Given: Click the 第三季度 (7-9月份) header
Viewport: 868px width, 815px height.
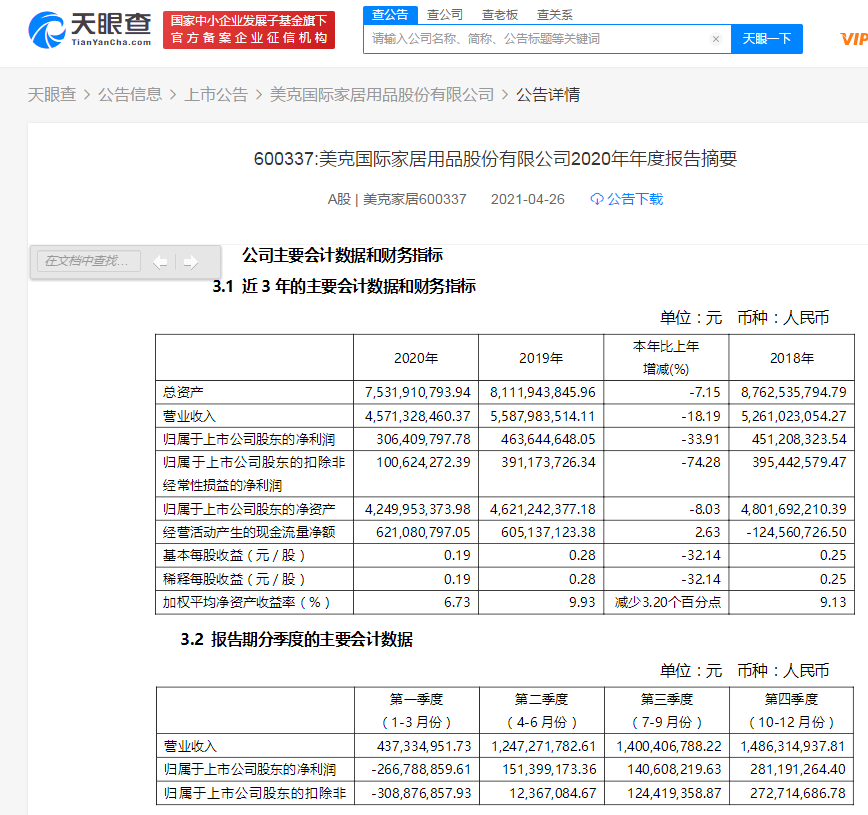Looking at the screenshot, I should point(666,711).
